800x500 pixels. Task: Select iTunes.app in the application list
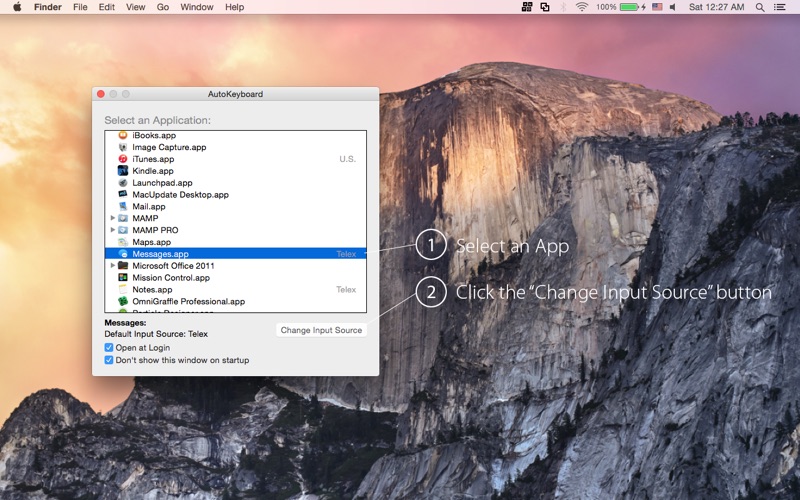pyautogui.click(x=153, y=159)
